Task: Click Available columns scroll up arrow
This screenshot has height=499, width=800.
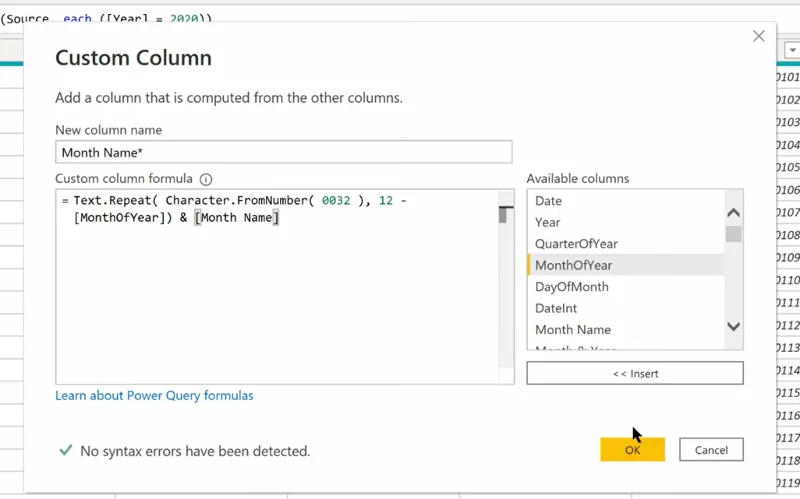Action: point(733,213)
